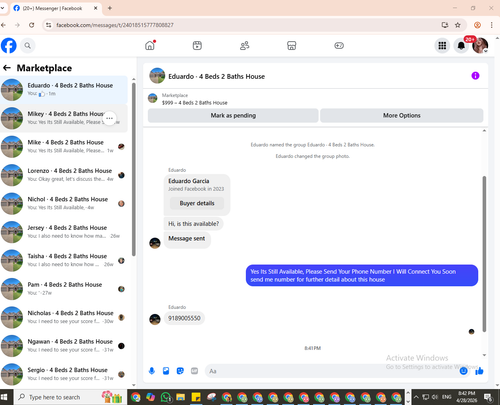The height and width of the screenshot is (405, 500).
Task: Open Pam - 4 Beds 2 Baths House chat
Action: point(64,289)
